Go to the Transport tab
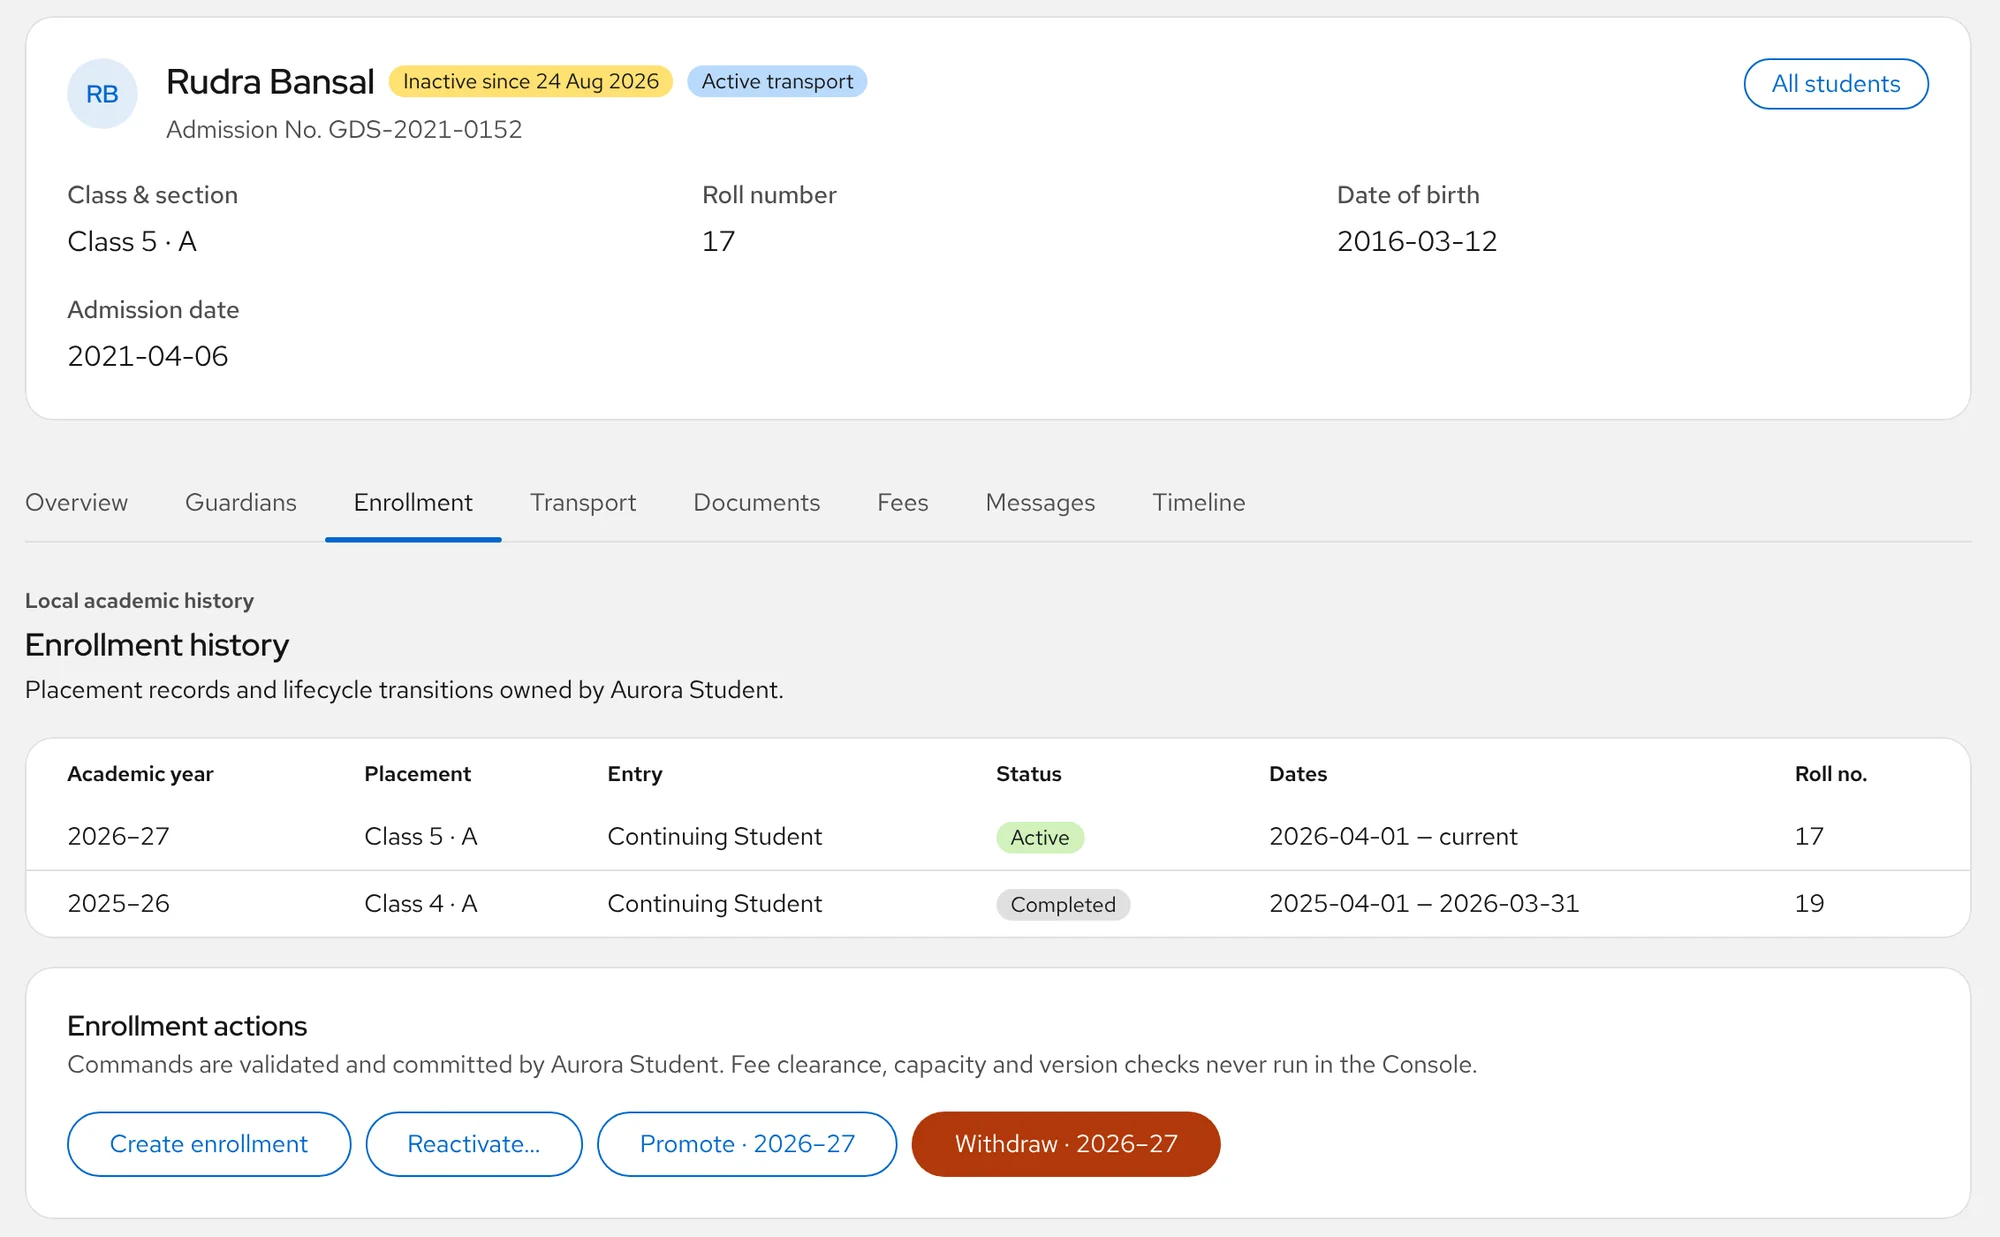This screenshot has height=1237, width=2000. 583,502
